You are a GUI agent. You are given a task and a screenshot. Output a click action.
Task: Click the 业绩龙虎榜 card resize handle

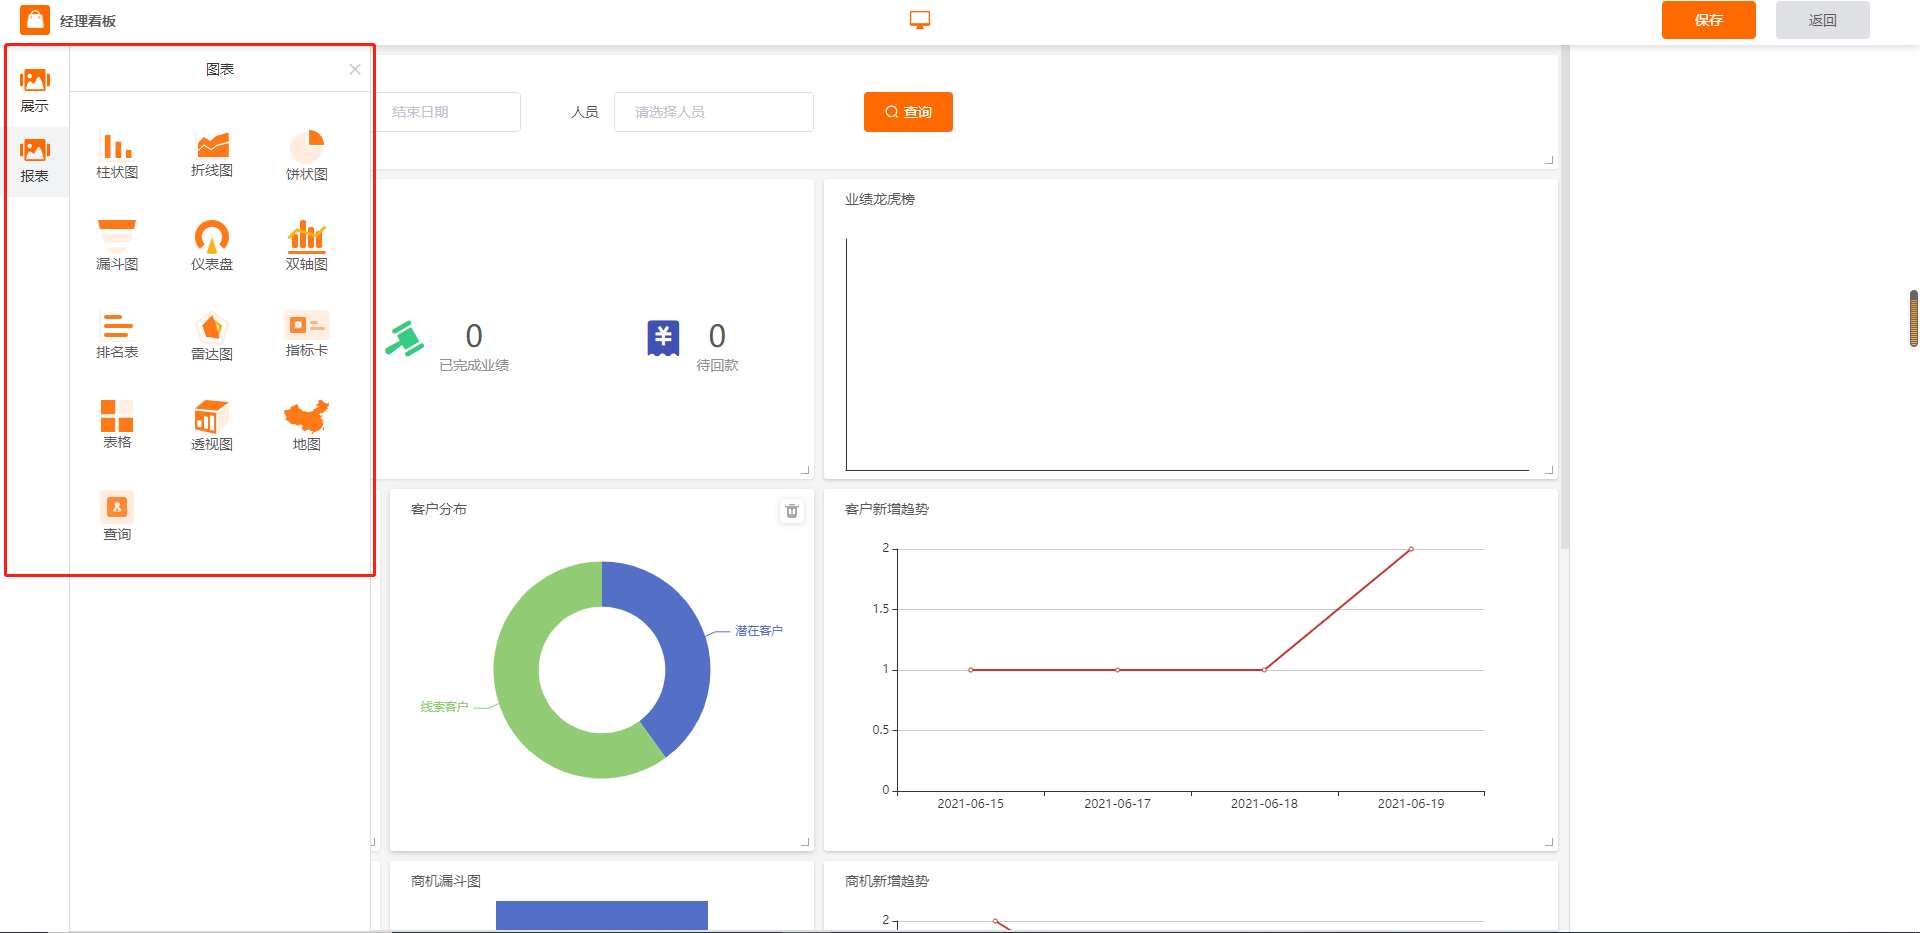coord(1549,469)
